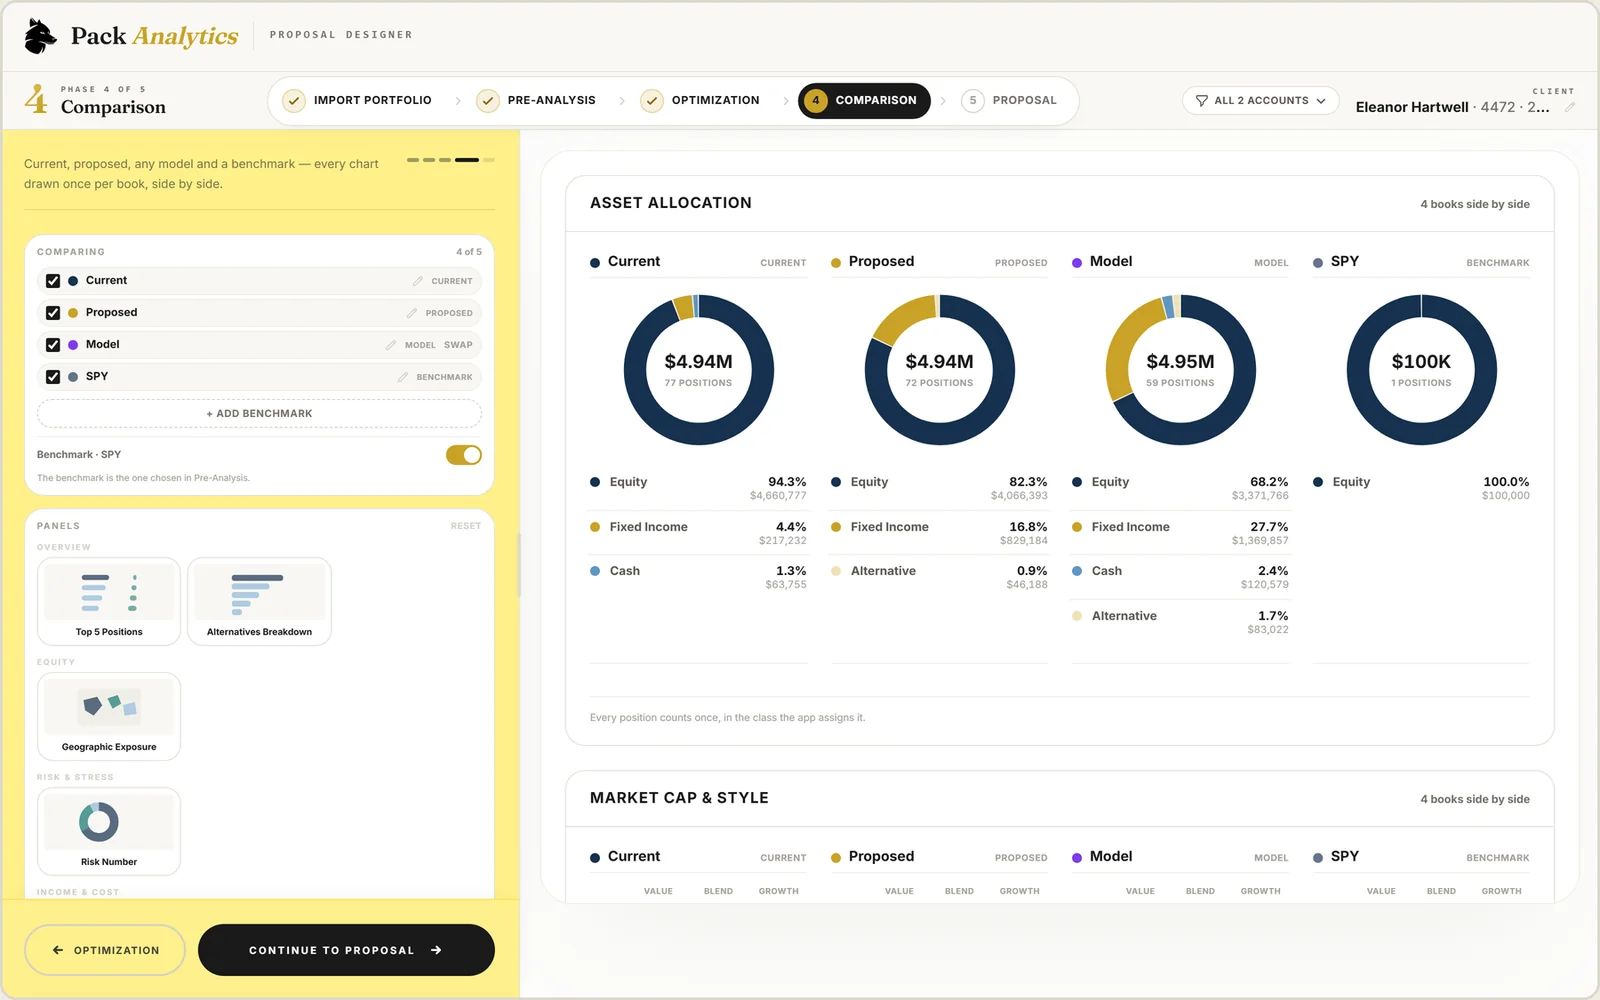1600x1000 pixels.
Task: Add the Top 5 Positions panel
Action: 109,601
